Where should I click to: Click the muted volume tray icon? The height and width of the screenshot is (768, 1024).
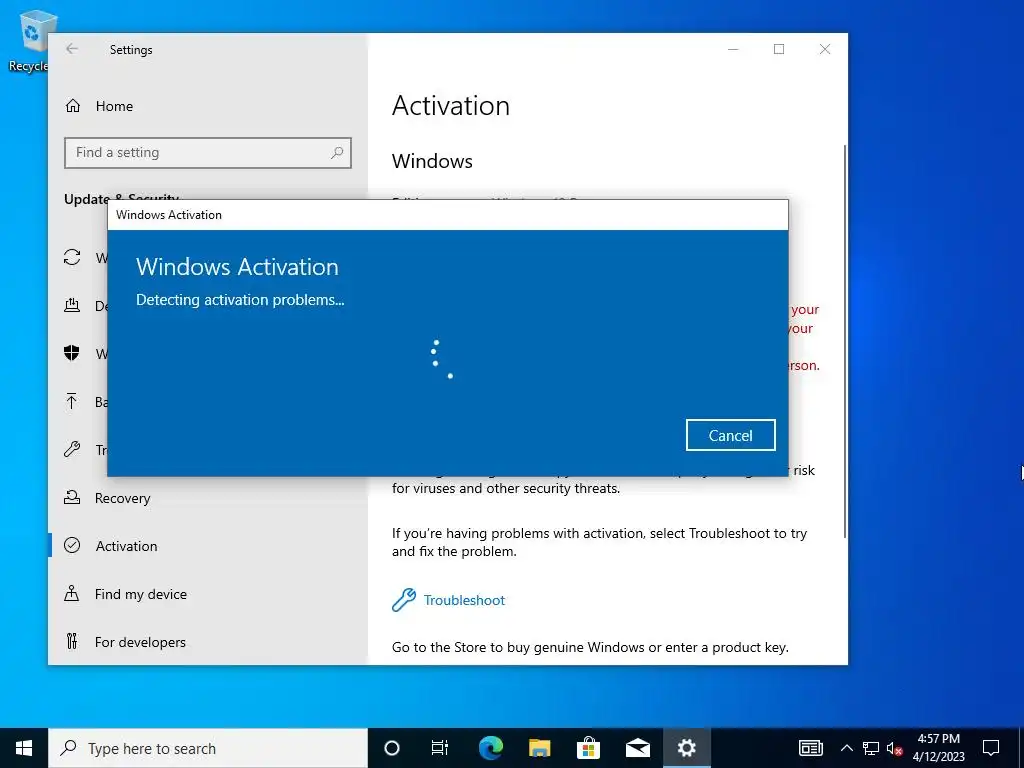[x=895, y=748]
